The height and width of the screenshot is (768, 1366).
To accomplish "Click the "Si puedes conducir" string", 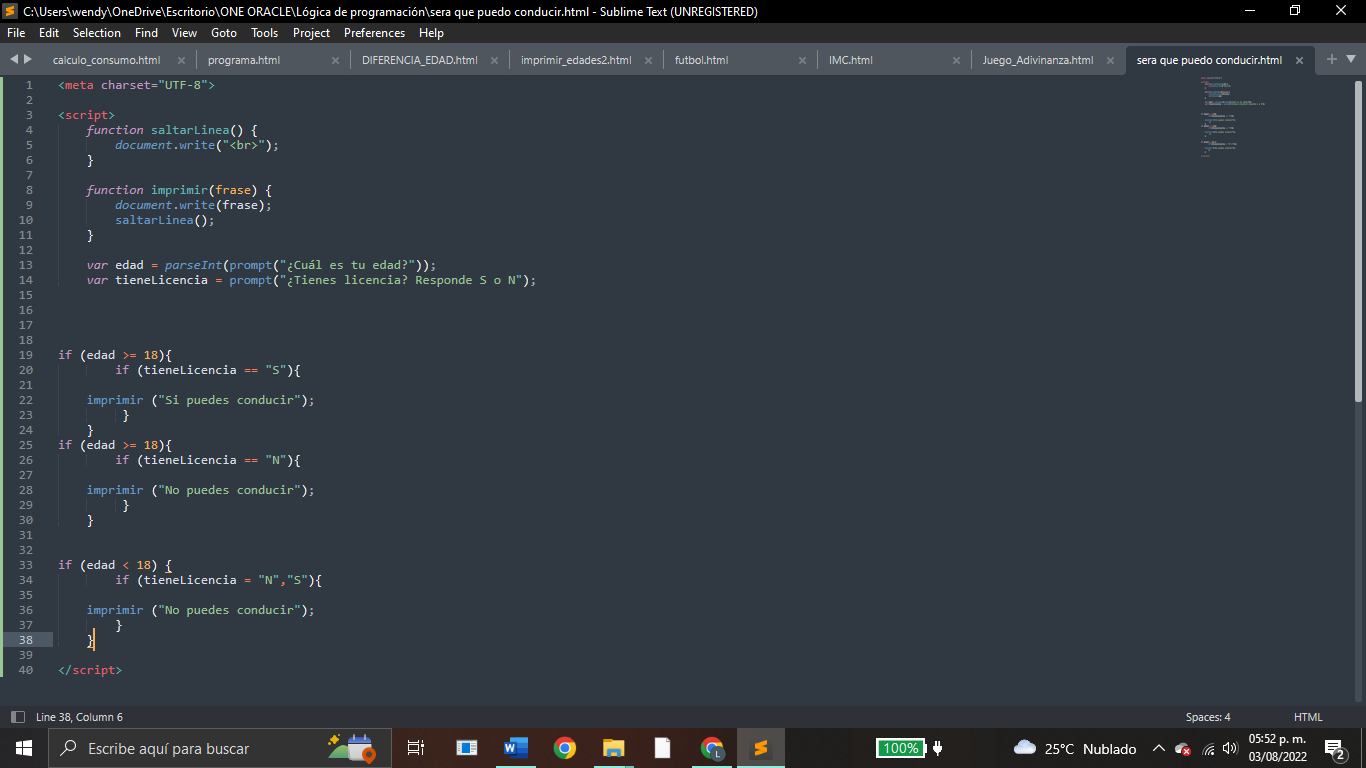I will pyautogui.click(x=229, y=400).
